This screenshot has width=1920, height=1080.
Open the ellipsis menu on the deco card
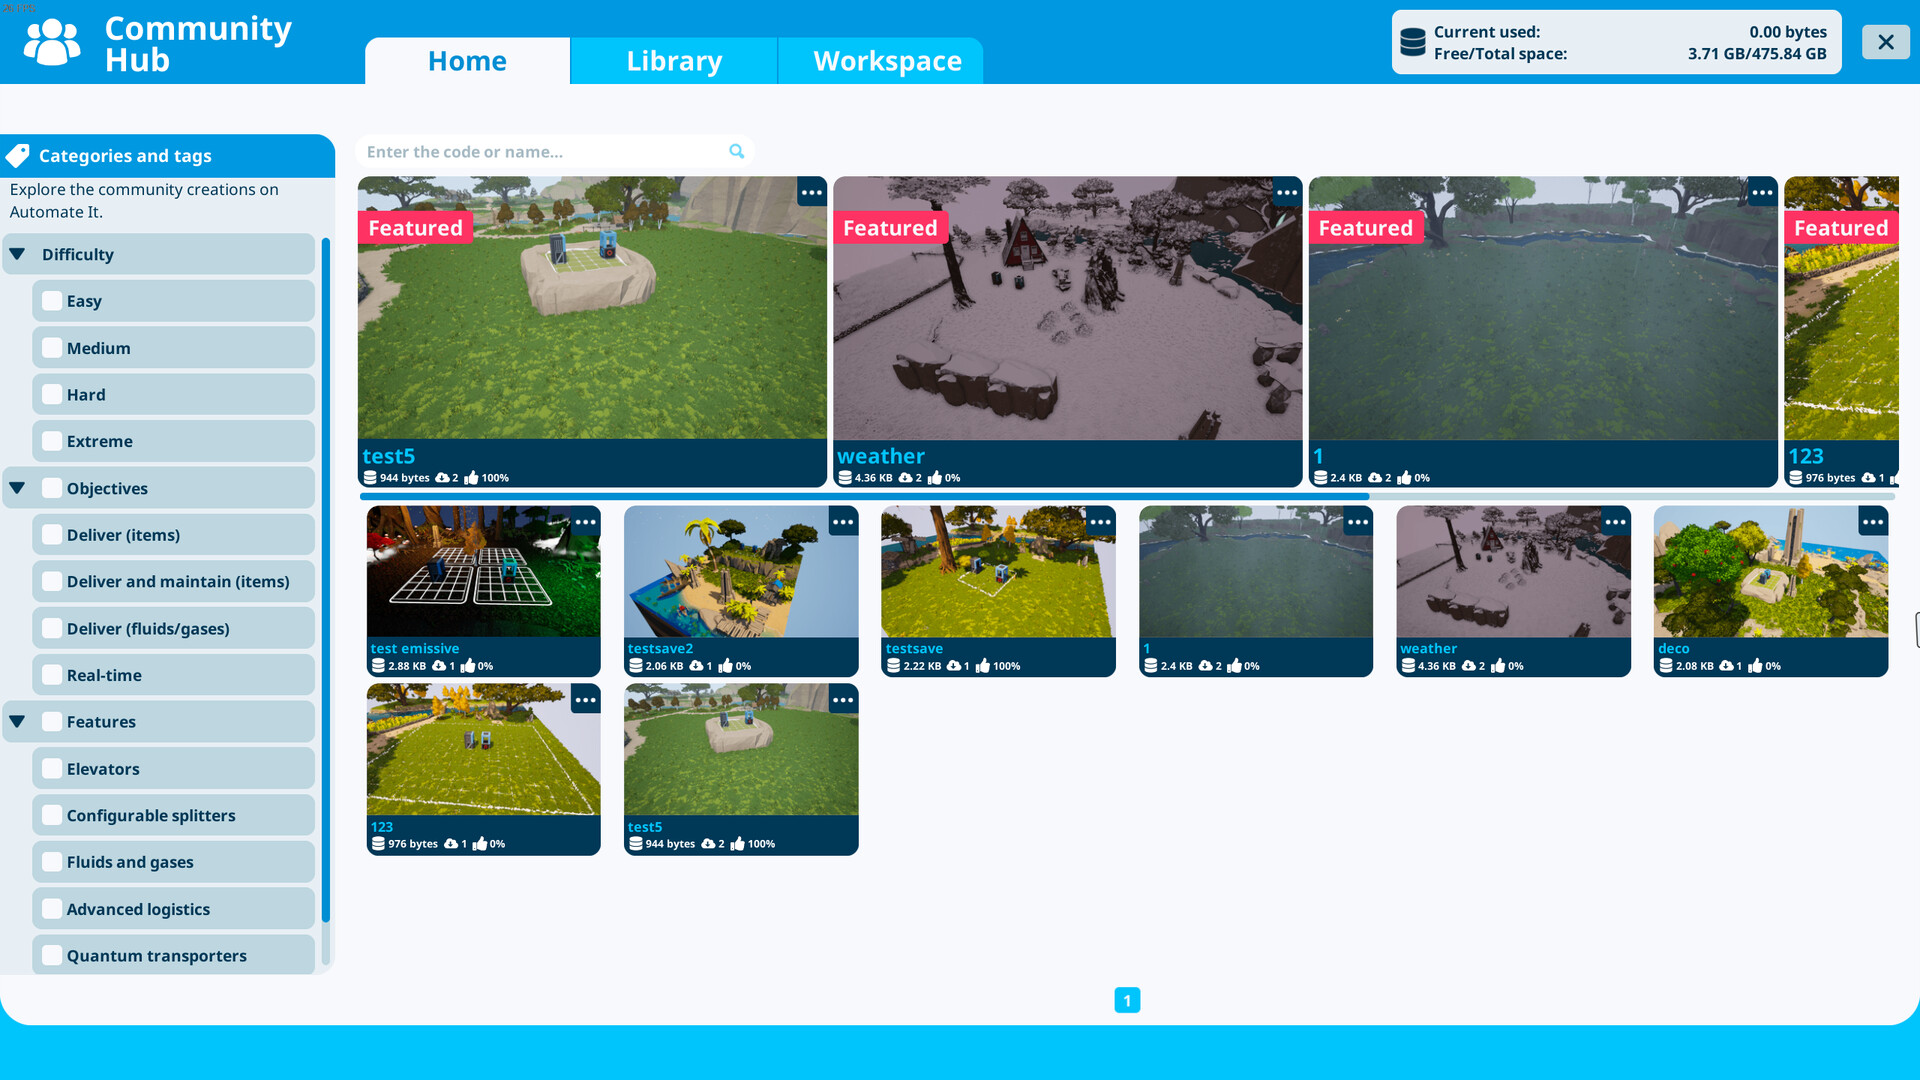1874,521
